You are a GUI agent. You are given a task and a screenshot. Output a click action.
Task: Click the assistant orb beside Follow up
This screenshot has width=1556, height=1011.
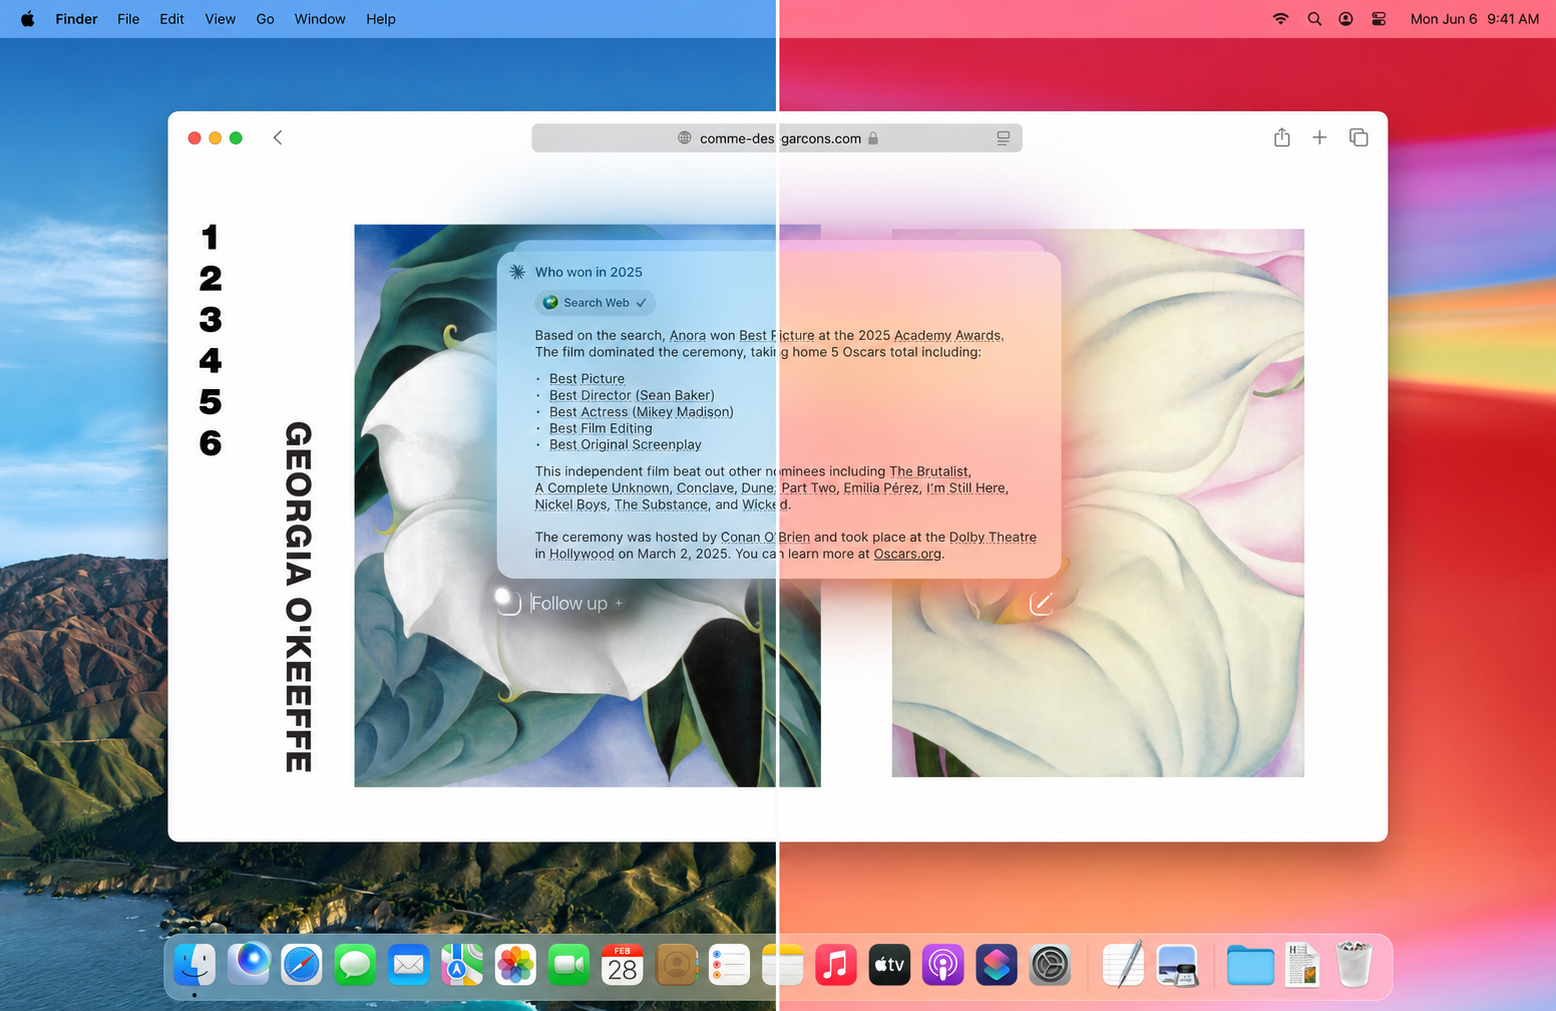[x=508, y=602]
